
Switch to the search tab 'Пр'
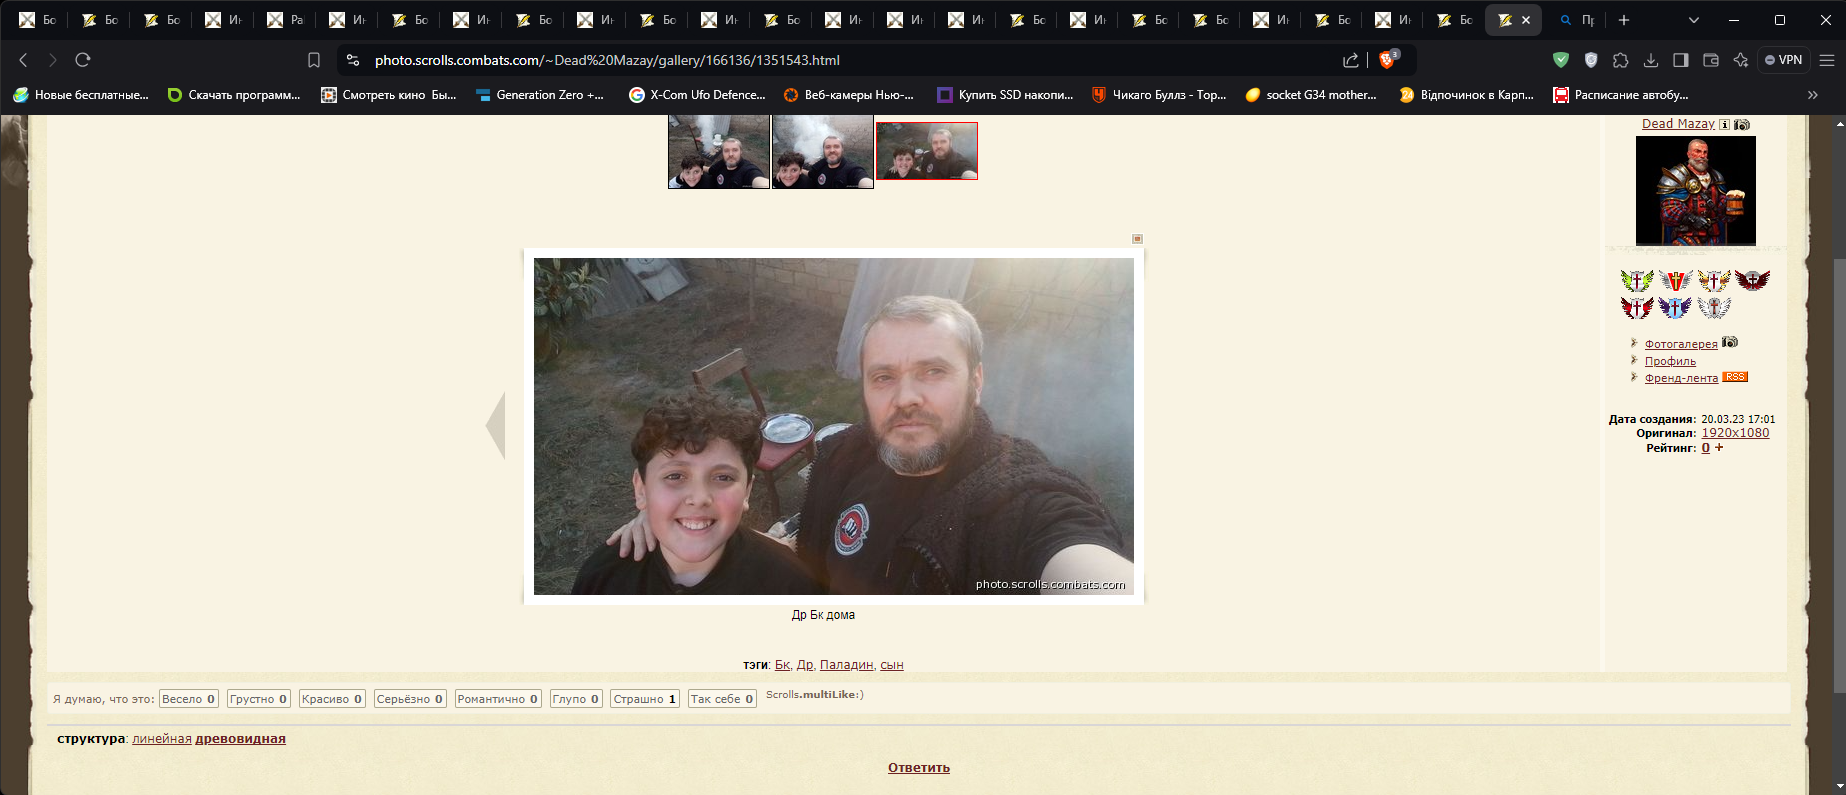click(x=1577, y=20)
